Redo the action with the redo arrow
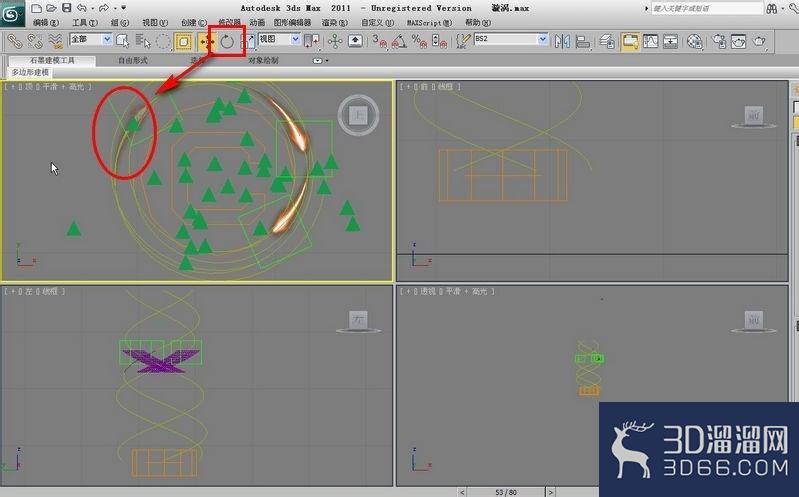Viewport: 799px width, 497px height. (104, 8)
